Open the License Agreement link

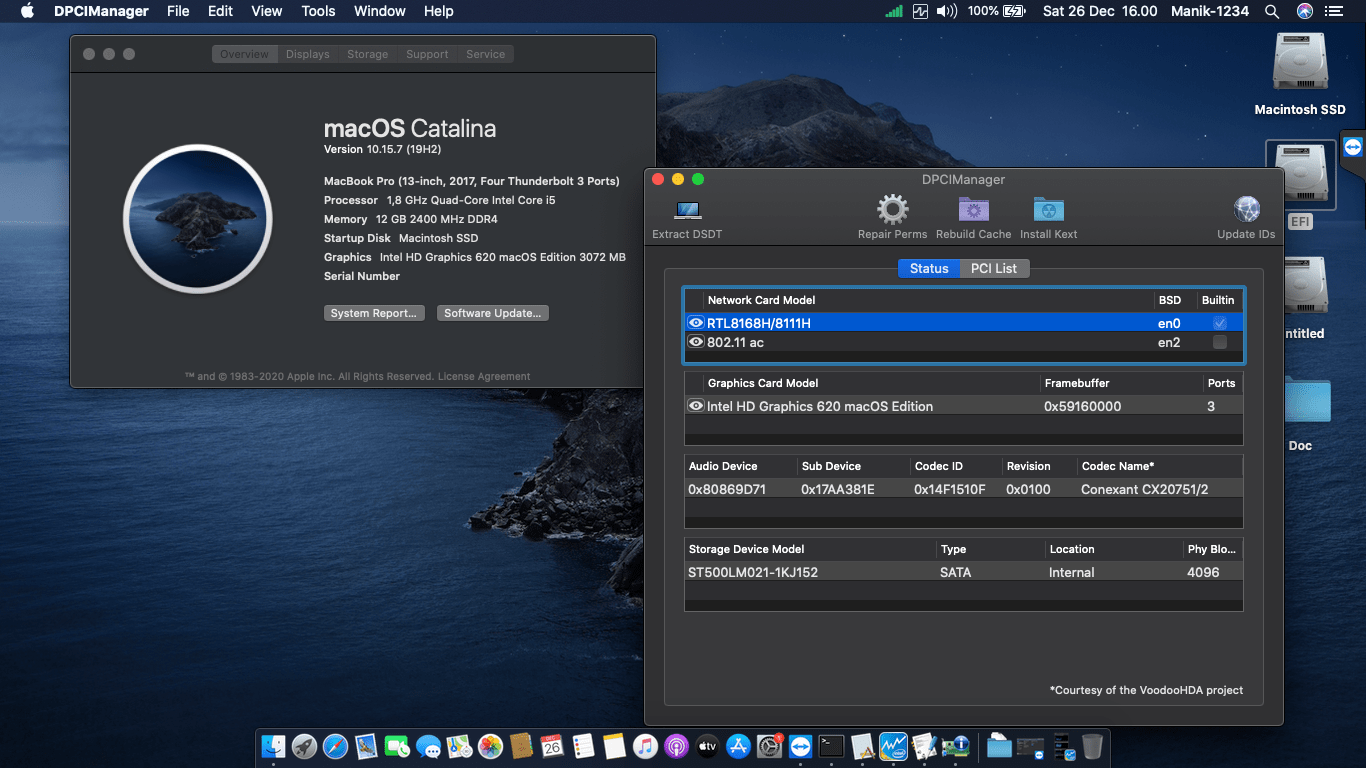[484, 377]
